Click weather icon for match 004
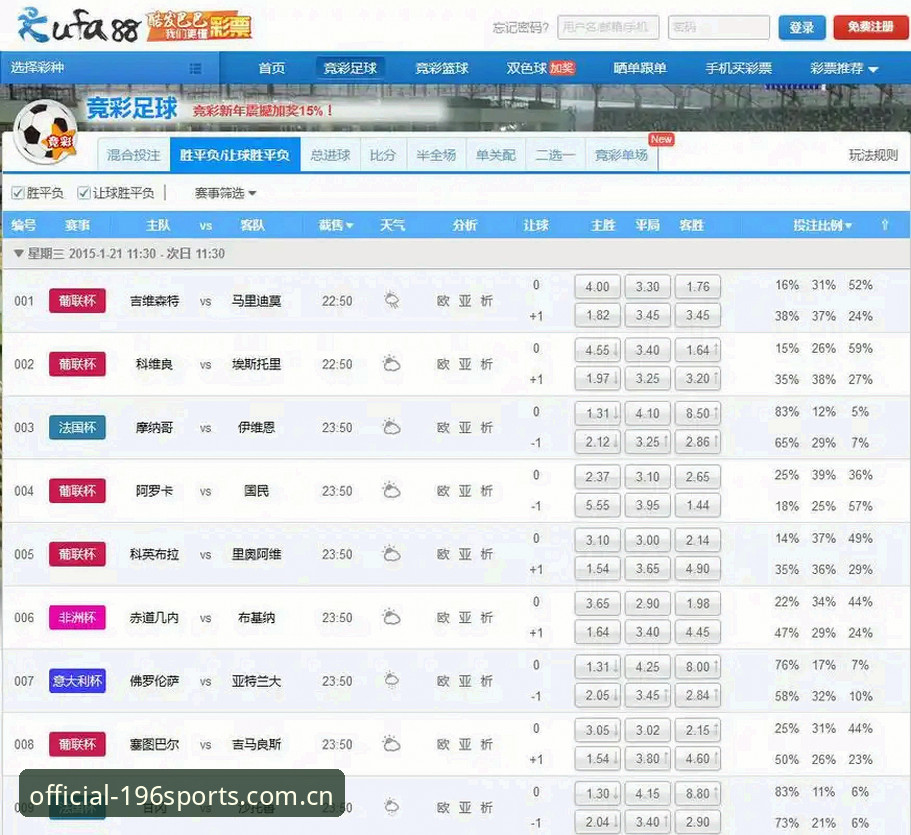 coord(392,490)
